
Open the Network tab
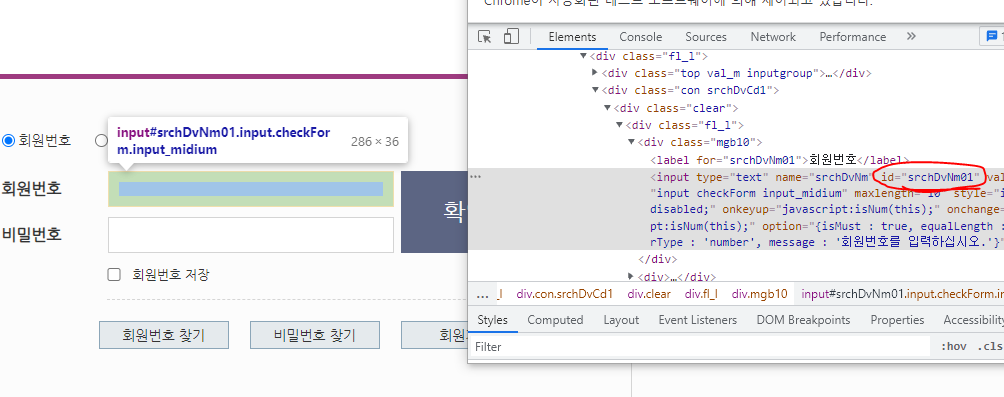pos(773,37)
